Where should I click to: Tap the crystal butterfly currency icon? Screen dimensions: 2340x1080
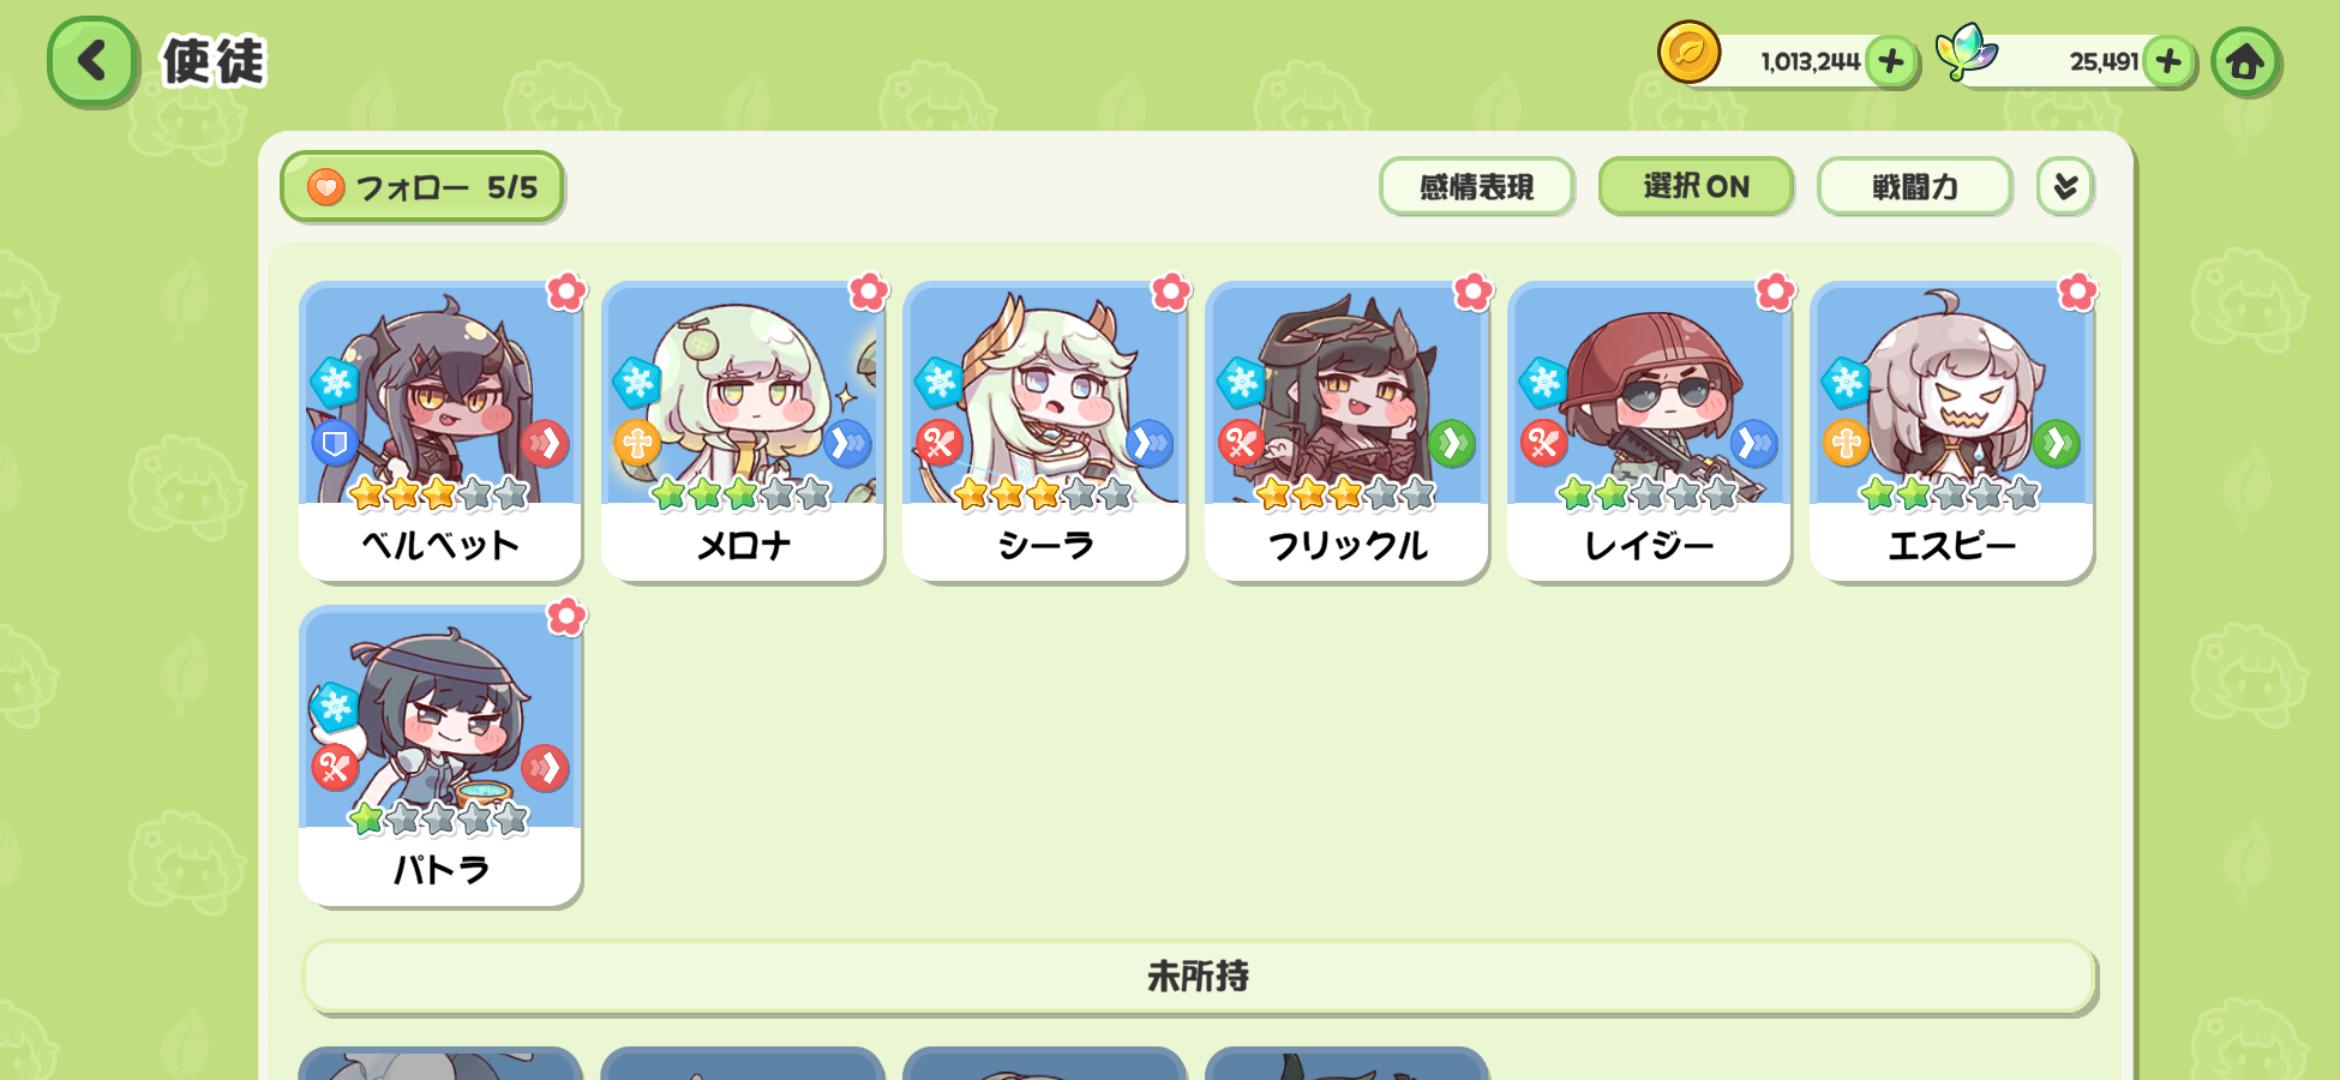[x=1966, y=53]
